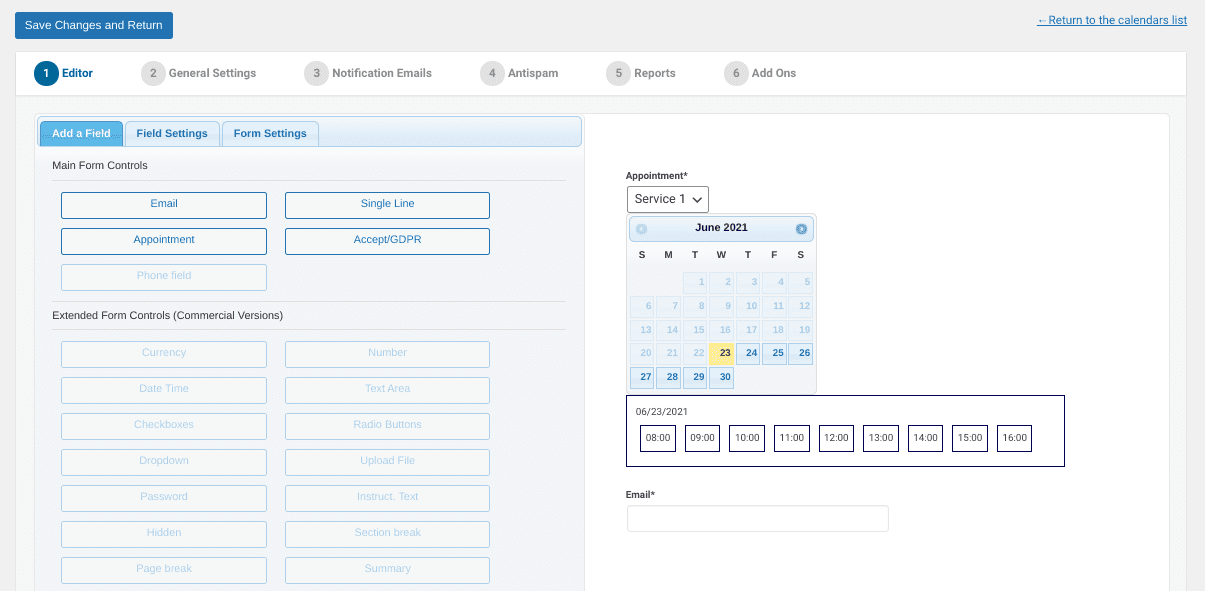The width and height of the screenshot is (1205, 591).
Task: Click the Checkboxes control button
Action: tap(164, 426)
